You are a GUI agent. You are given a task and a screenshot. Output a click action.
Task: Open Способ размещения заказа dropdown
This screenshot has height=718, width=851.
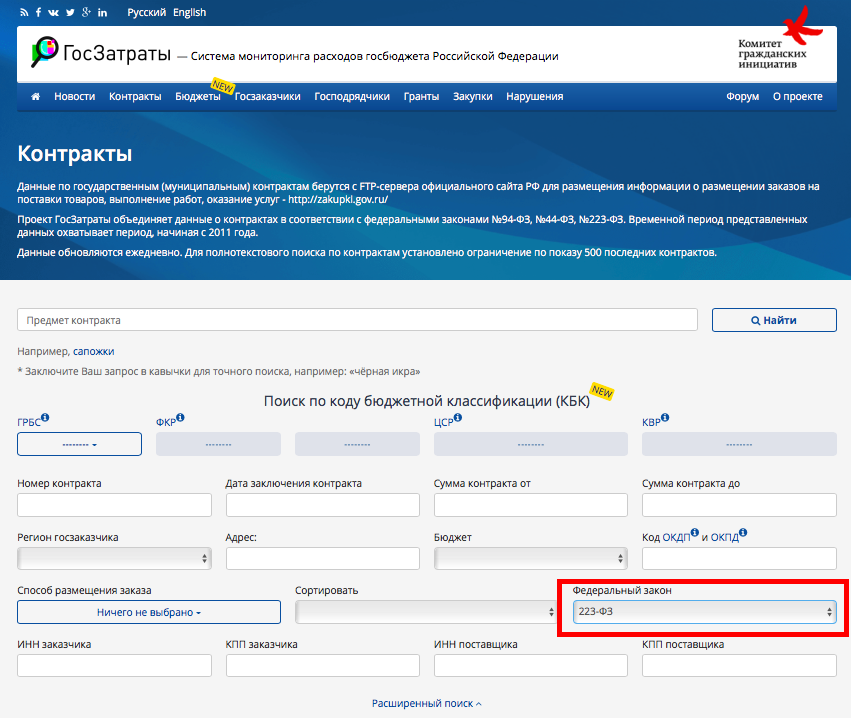pos(149,612)
